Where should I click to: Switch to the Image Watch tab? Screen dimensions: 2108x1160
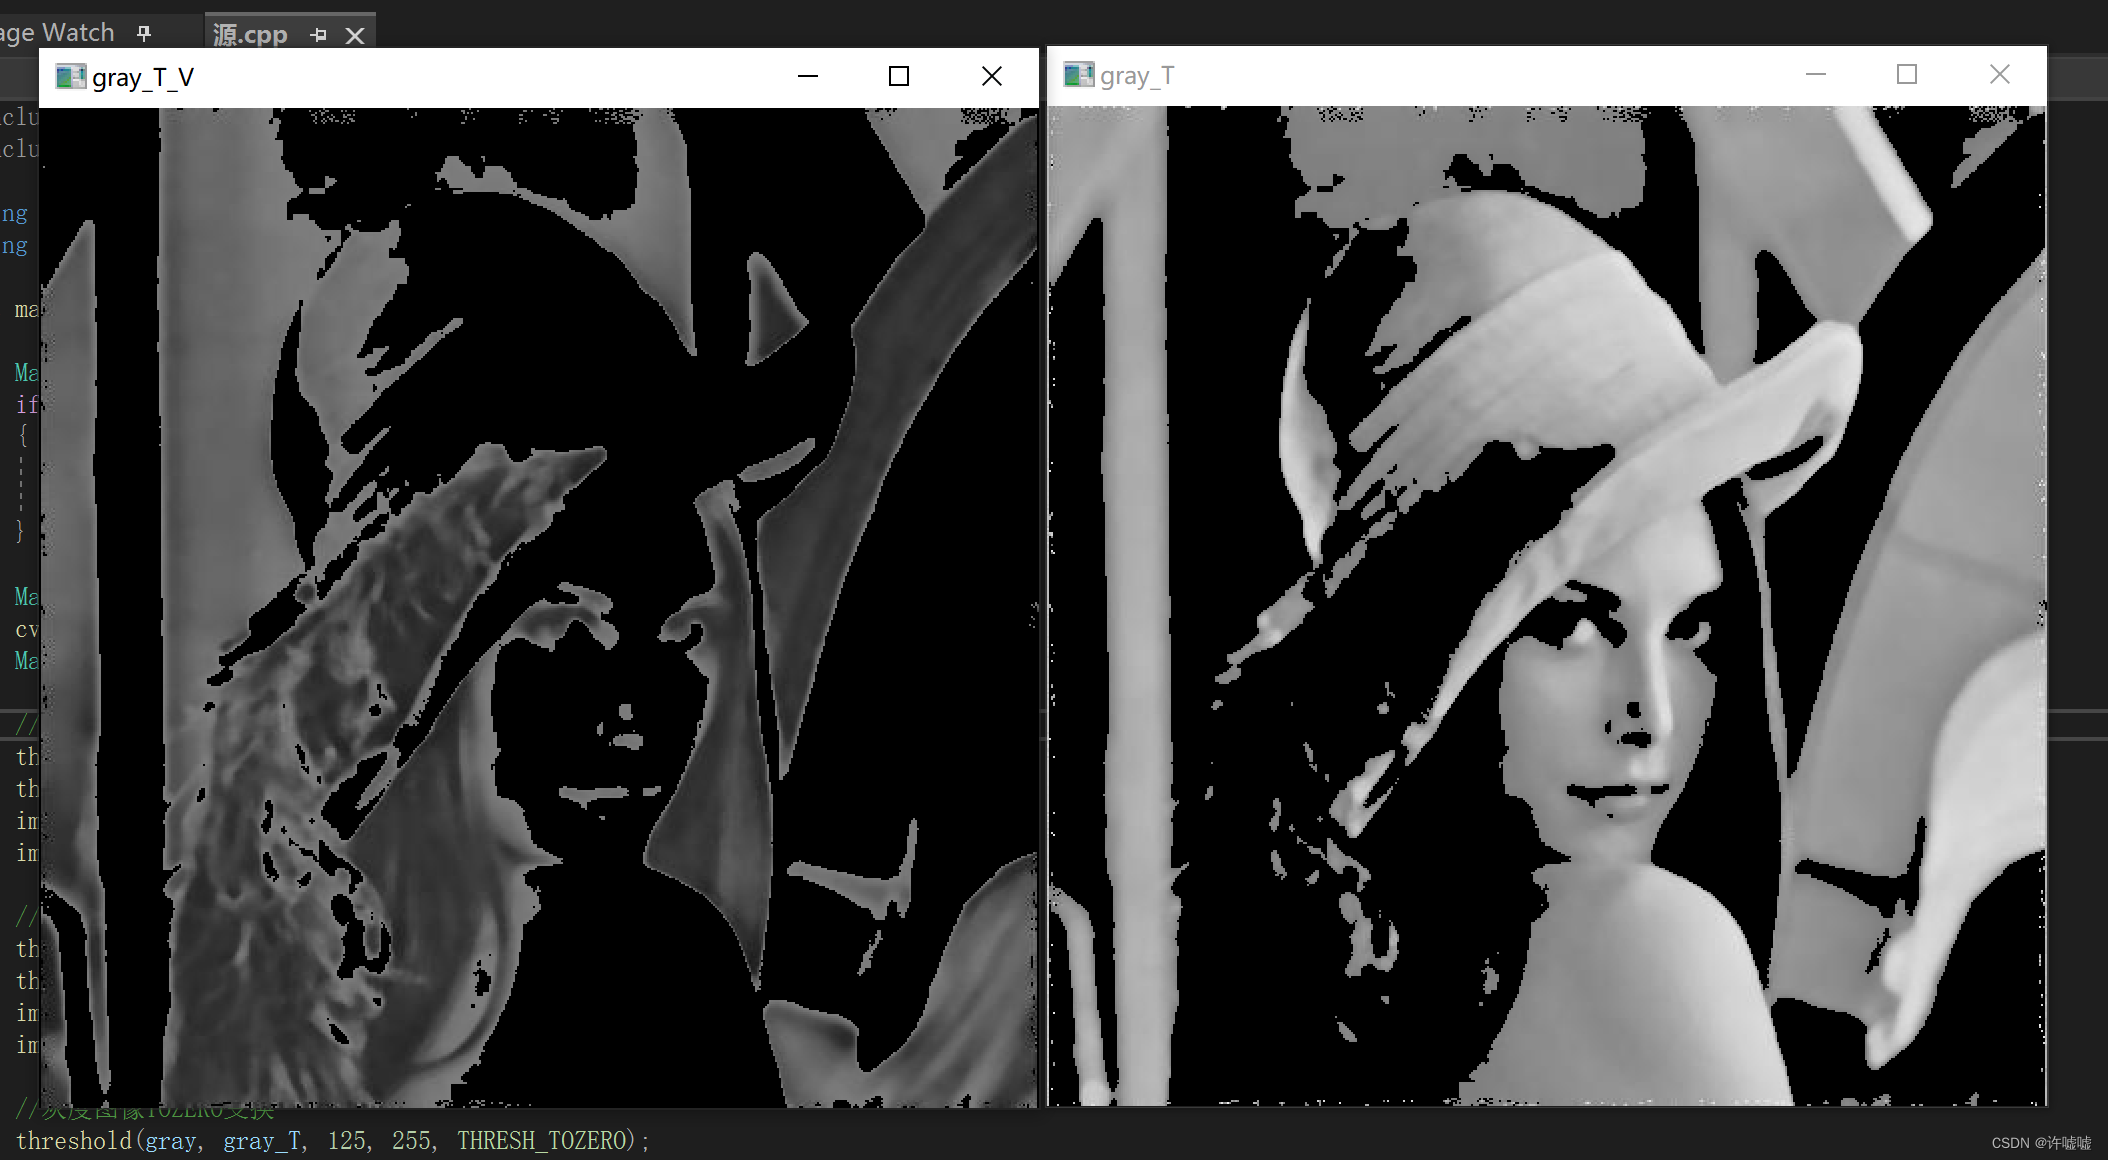pos(56,31)
